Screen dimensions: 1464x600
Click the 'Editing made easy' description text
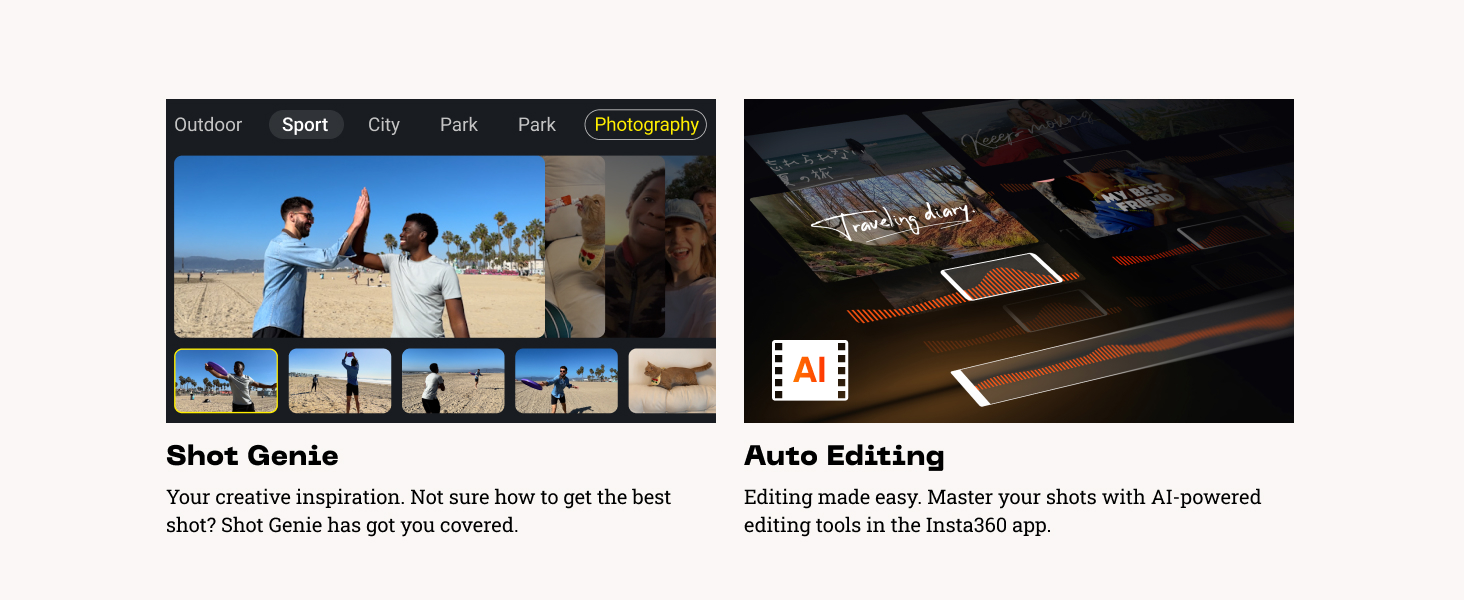pyautogui.click(x=1003, y=511)
